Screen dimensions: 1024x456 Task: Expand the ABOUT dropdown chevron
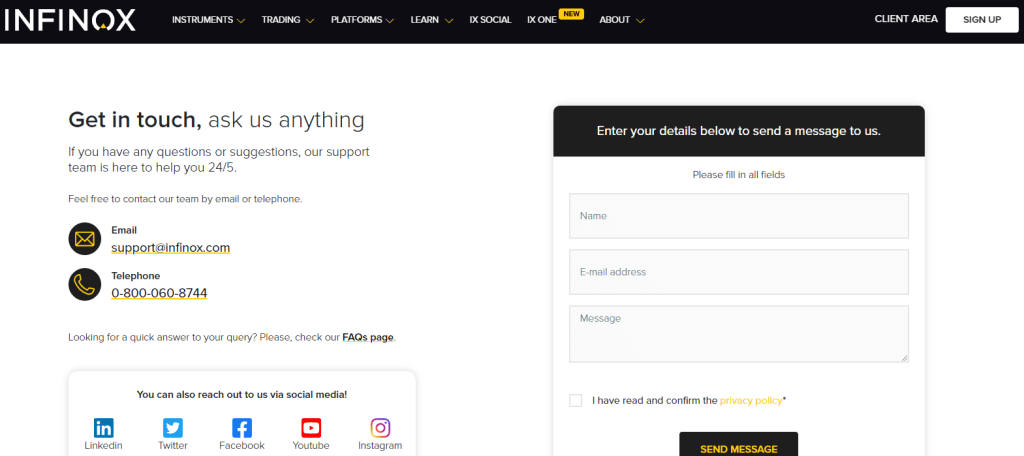[x=640, y=21]
